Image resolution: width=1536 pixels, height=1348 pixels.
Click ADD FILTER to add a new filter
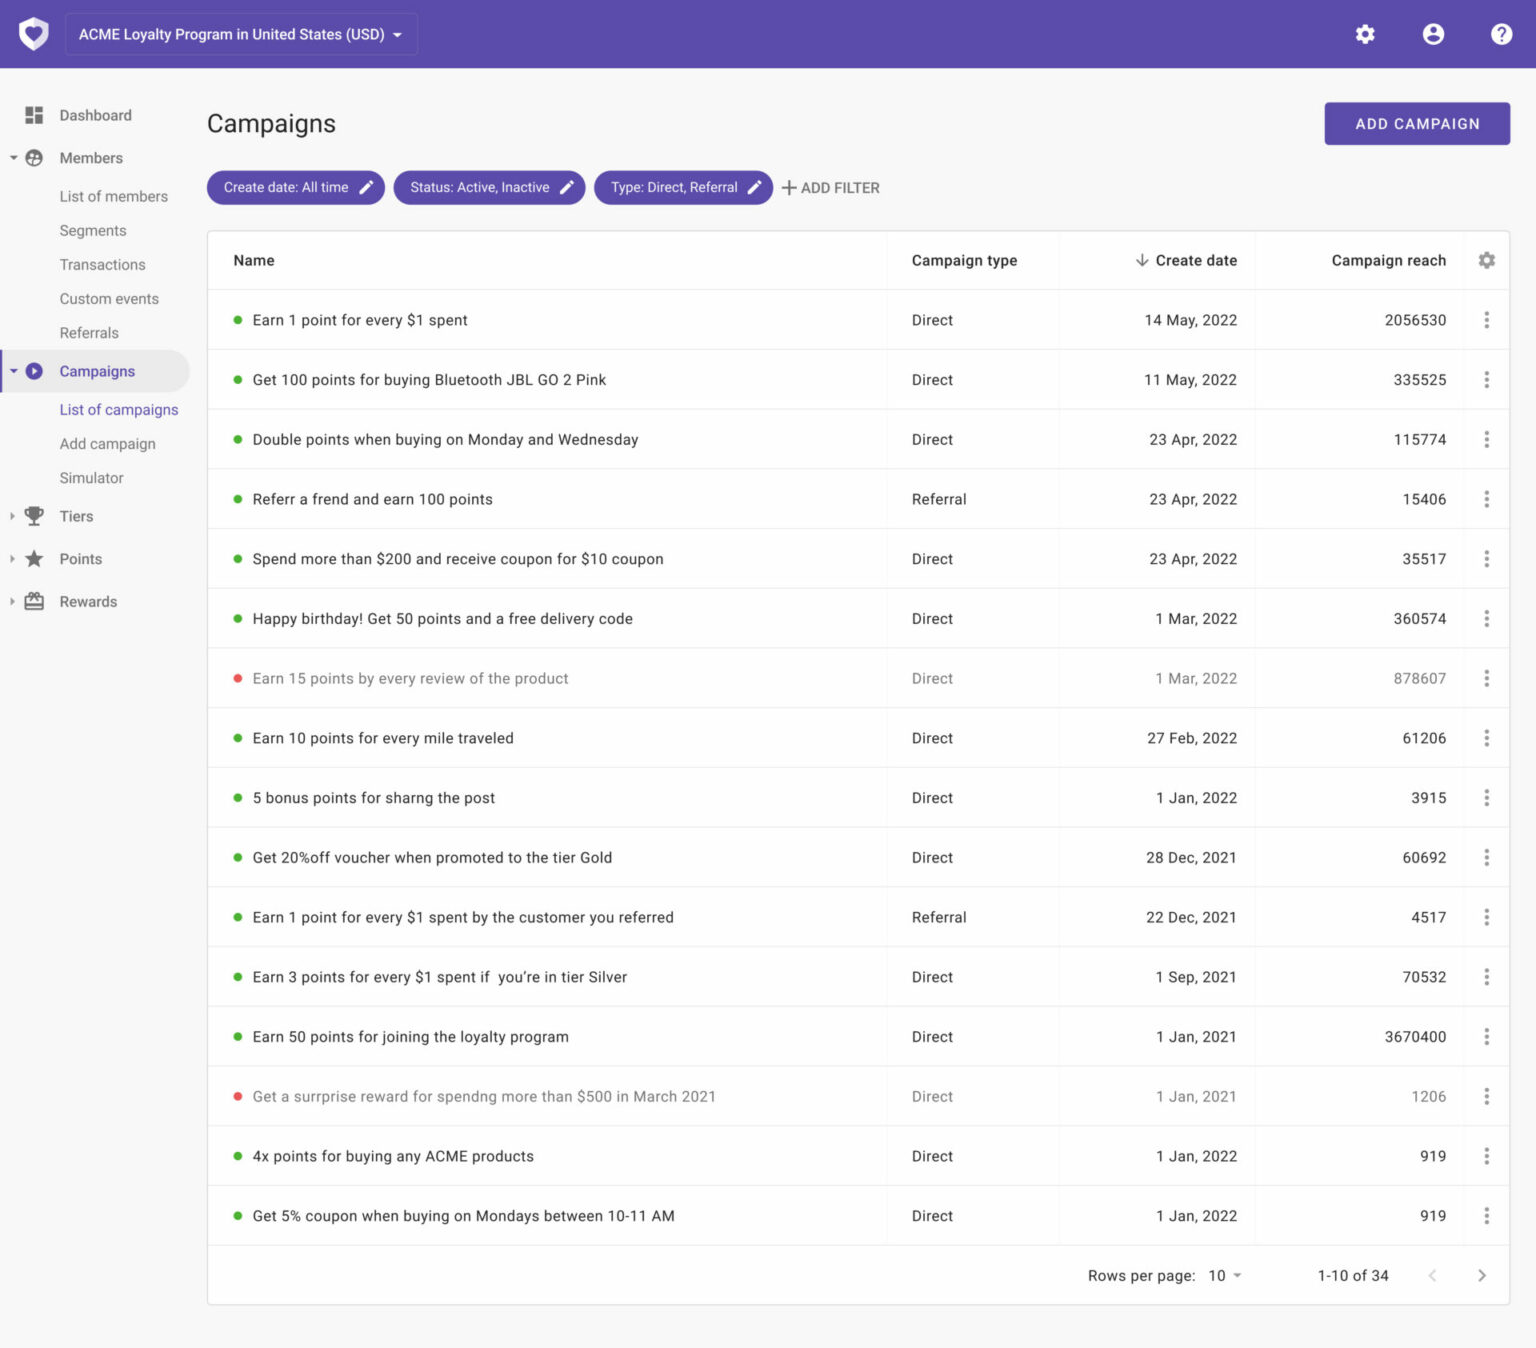click(x=830, y=187)
